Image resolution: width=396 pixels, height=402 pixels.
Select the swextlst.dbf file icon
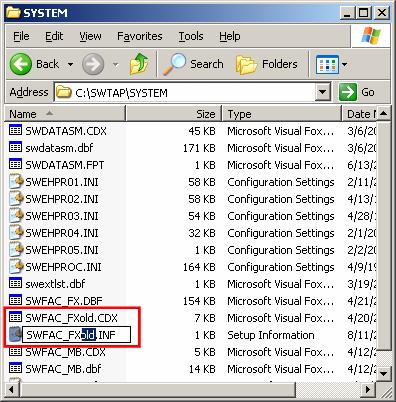(x=15, y=283)
